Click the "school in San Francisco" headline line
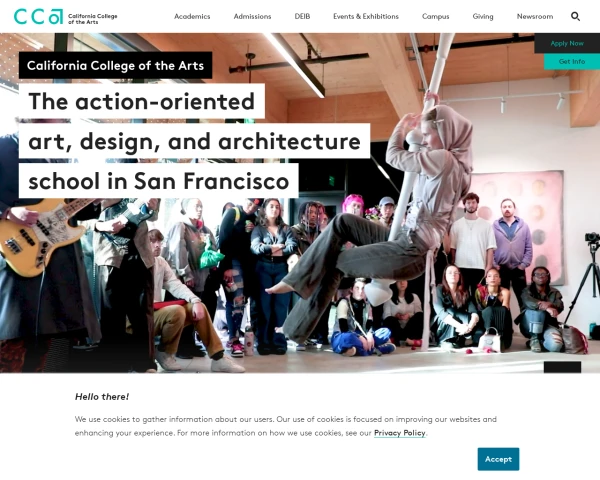This screenshot has height=480, width=600. click(x=158, y=181)
